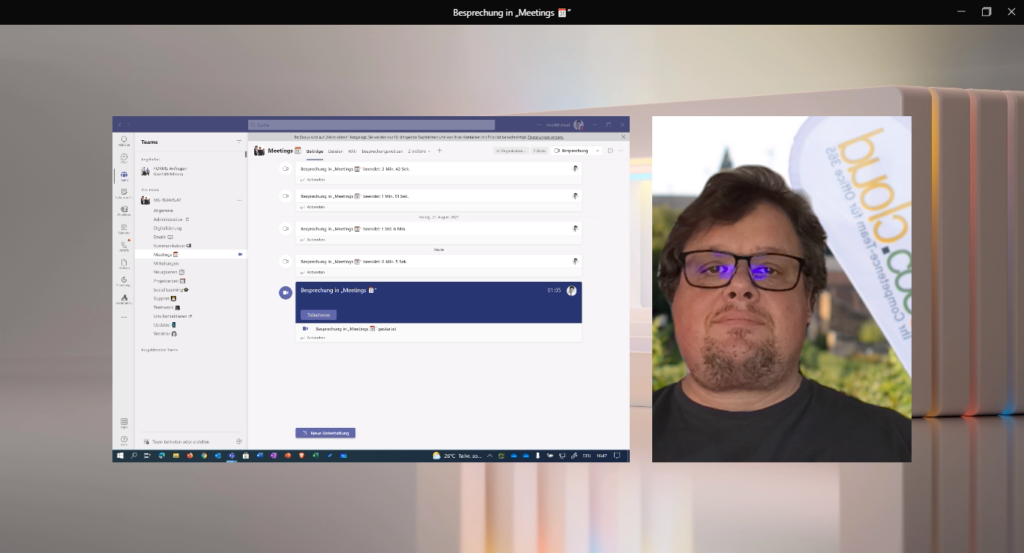Select the Digitalisierung channel
This screenshot has width=1024, height=553.
click(168, 228)
